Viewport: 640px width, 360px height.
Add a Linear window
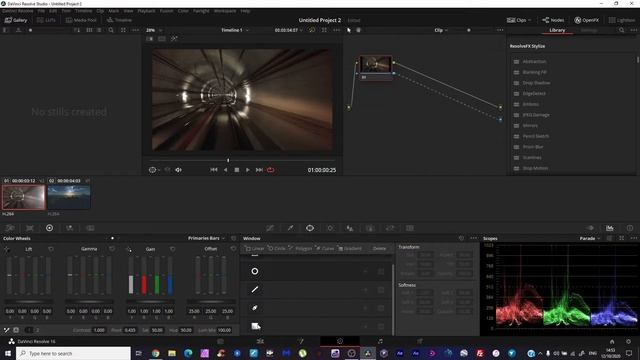click(x=254, y=248)
